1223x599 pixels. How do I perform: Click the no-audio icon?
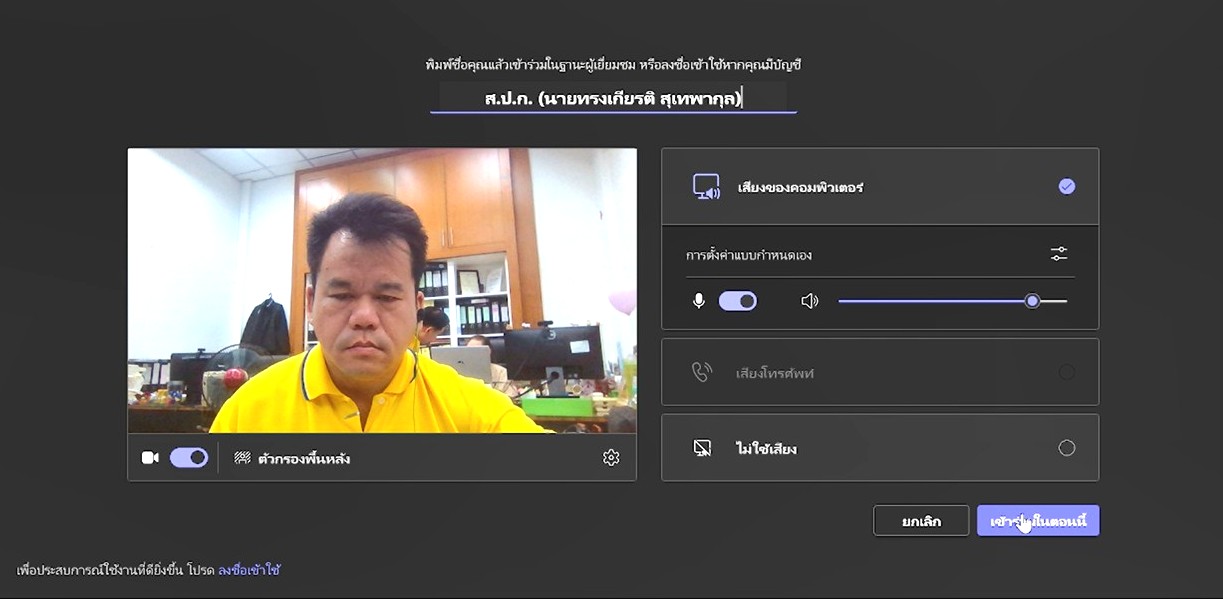point(702,448)
